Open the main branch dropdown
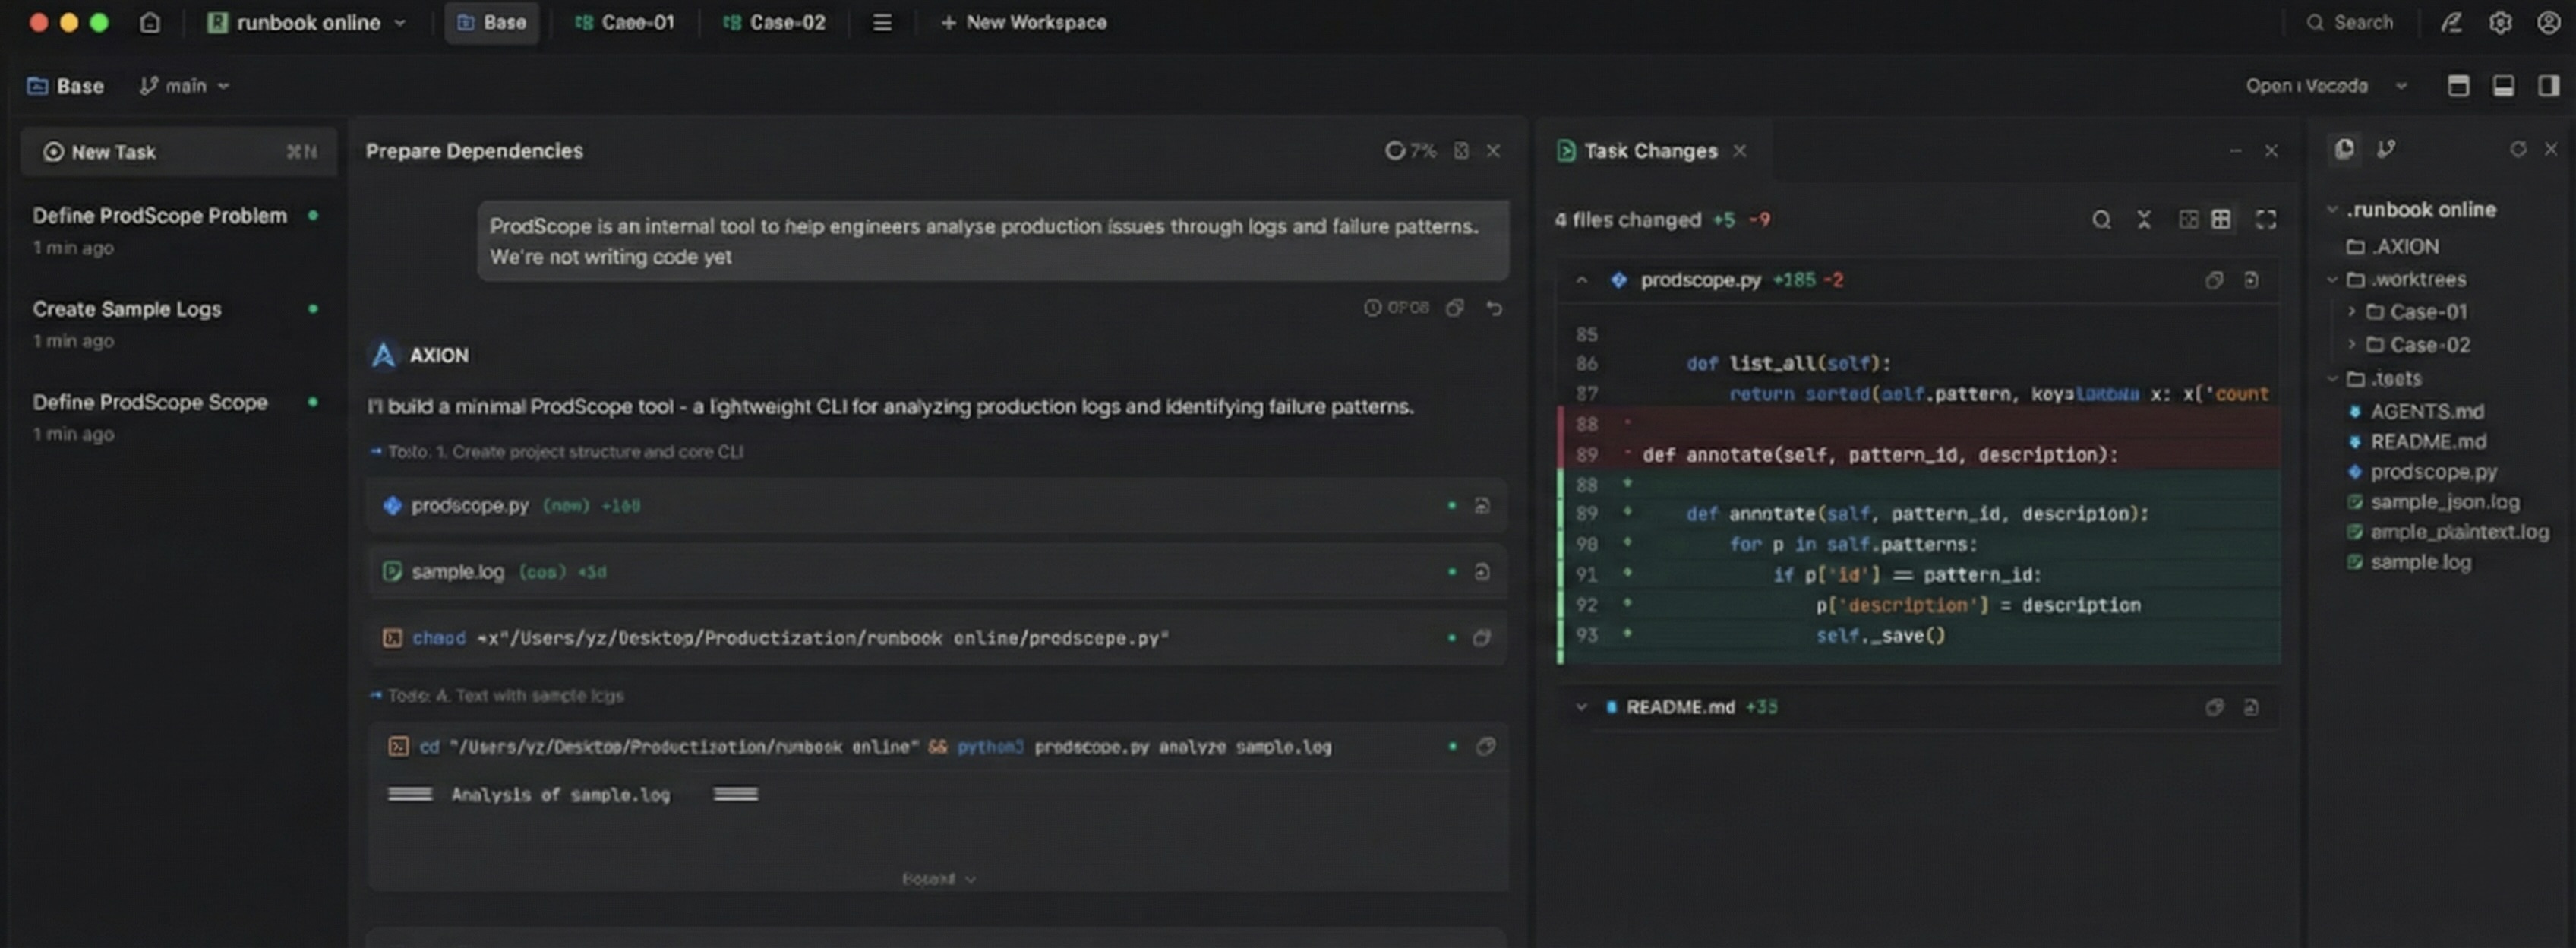This screenshot has width=2576, height=948. (x=185, y=86)
